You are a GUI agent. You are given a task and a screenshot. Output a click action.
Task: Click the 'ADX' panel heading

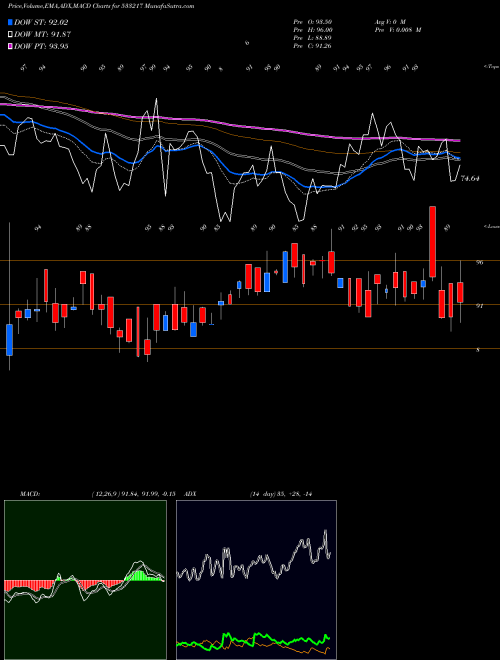[x=190, y=494]
